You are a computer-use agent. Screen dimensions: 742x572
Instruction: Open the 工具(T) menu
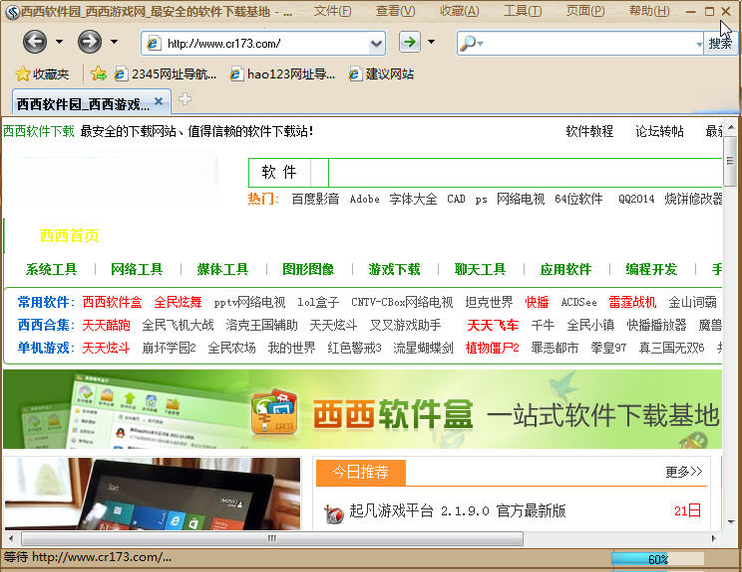[522, 11]
